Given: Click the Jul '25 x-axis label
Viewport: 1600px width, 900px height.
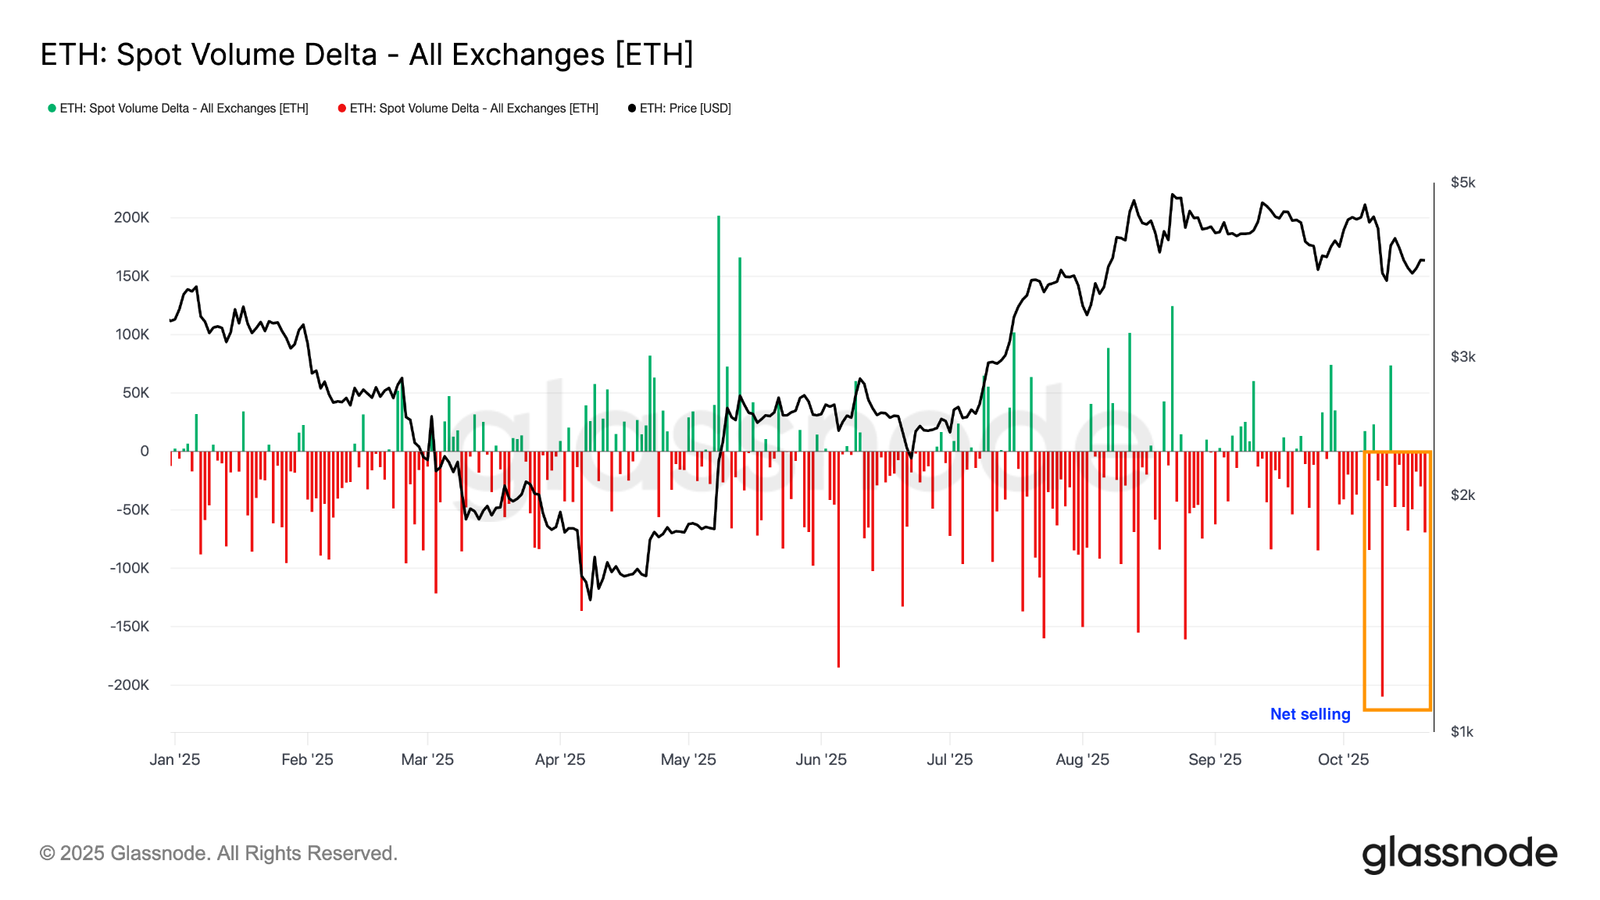Looking at the screenshot, I should pyautogui.click(x=949, y=759).
